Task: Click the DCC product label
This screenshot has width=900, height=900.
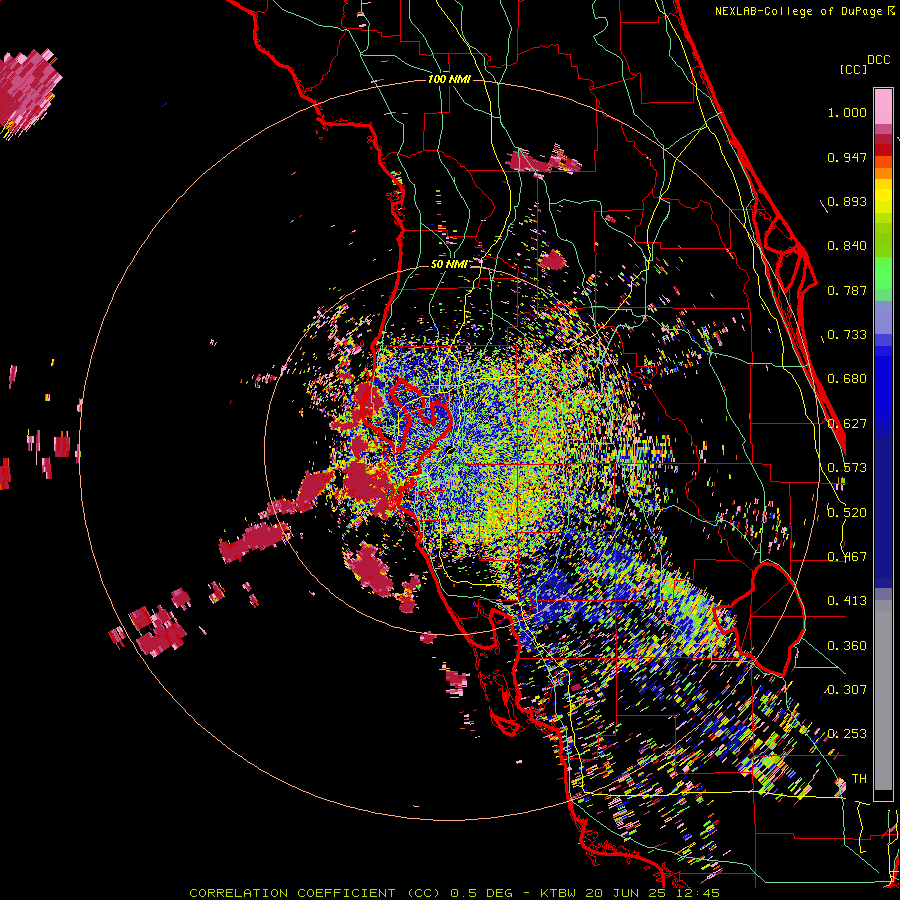Action: click(878, 60)
